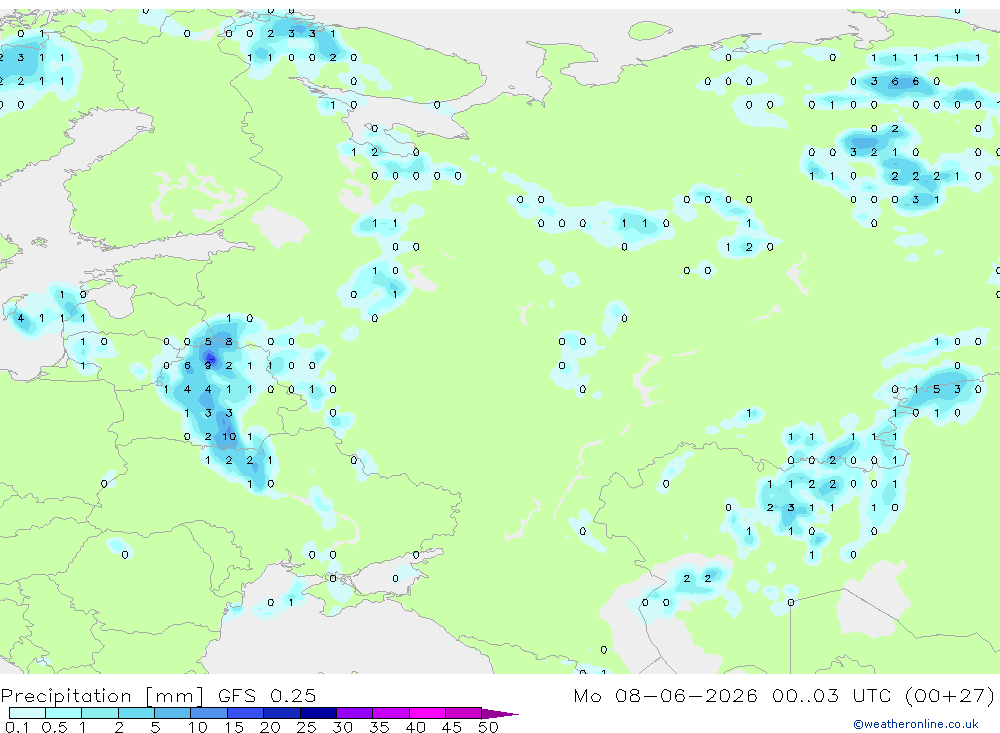Click the 'Precipitation [mm]' title text
This screenshot has height=733, width=1000.
click(102, 696)
